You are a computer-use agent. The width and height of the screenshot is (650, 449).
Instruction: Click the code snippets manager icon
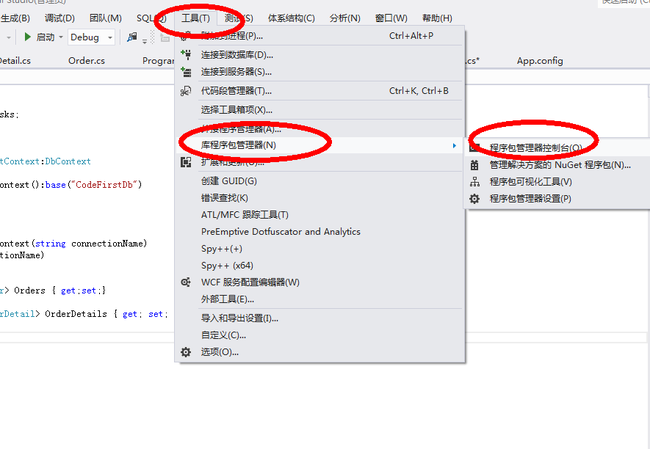(186, 91)
